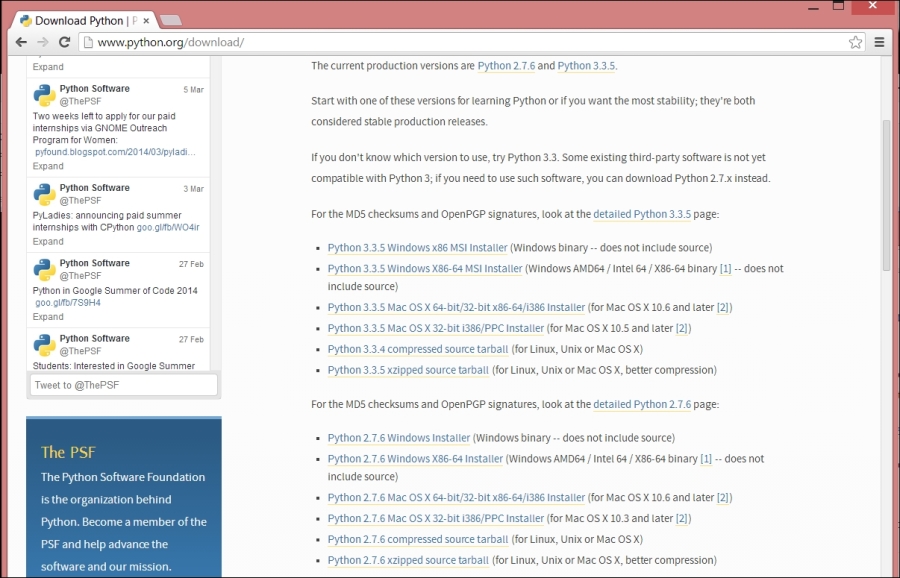The height and width of the screenshot is (578, 900).
Task: Download Python 2.7.6 xzipped source tarball
Action: tap(408, 560)
